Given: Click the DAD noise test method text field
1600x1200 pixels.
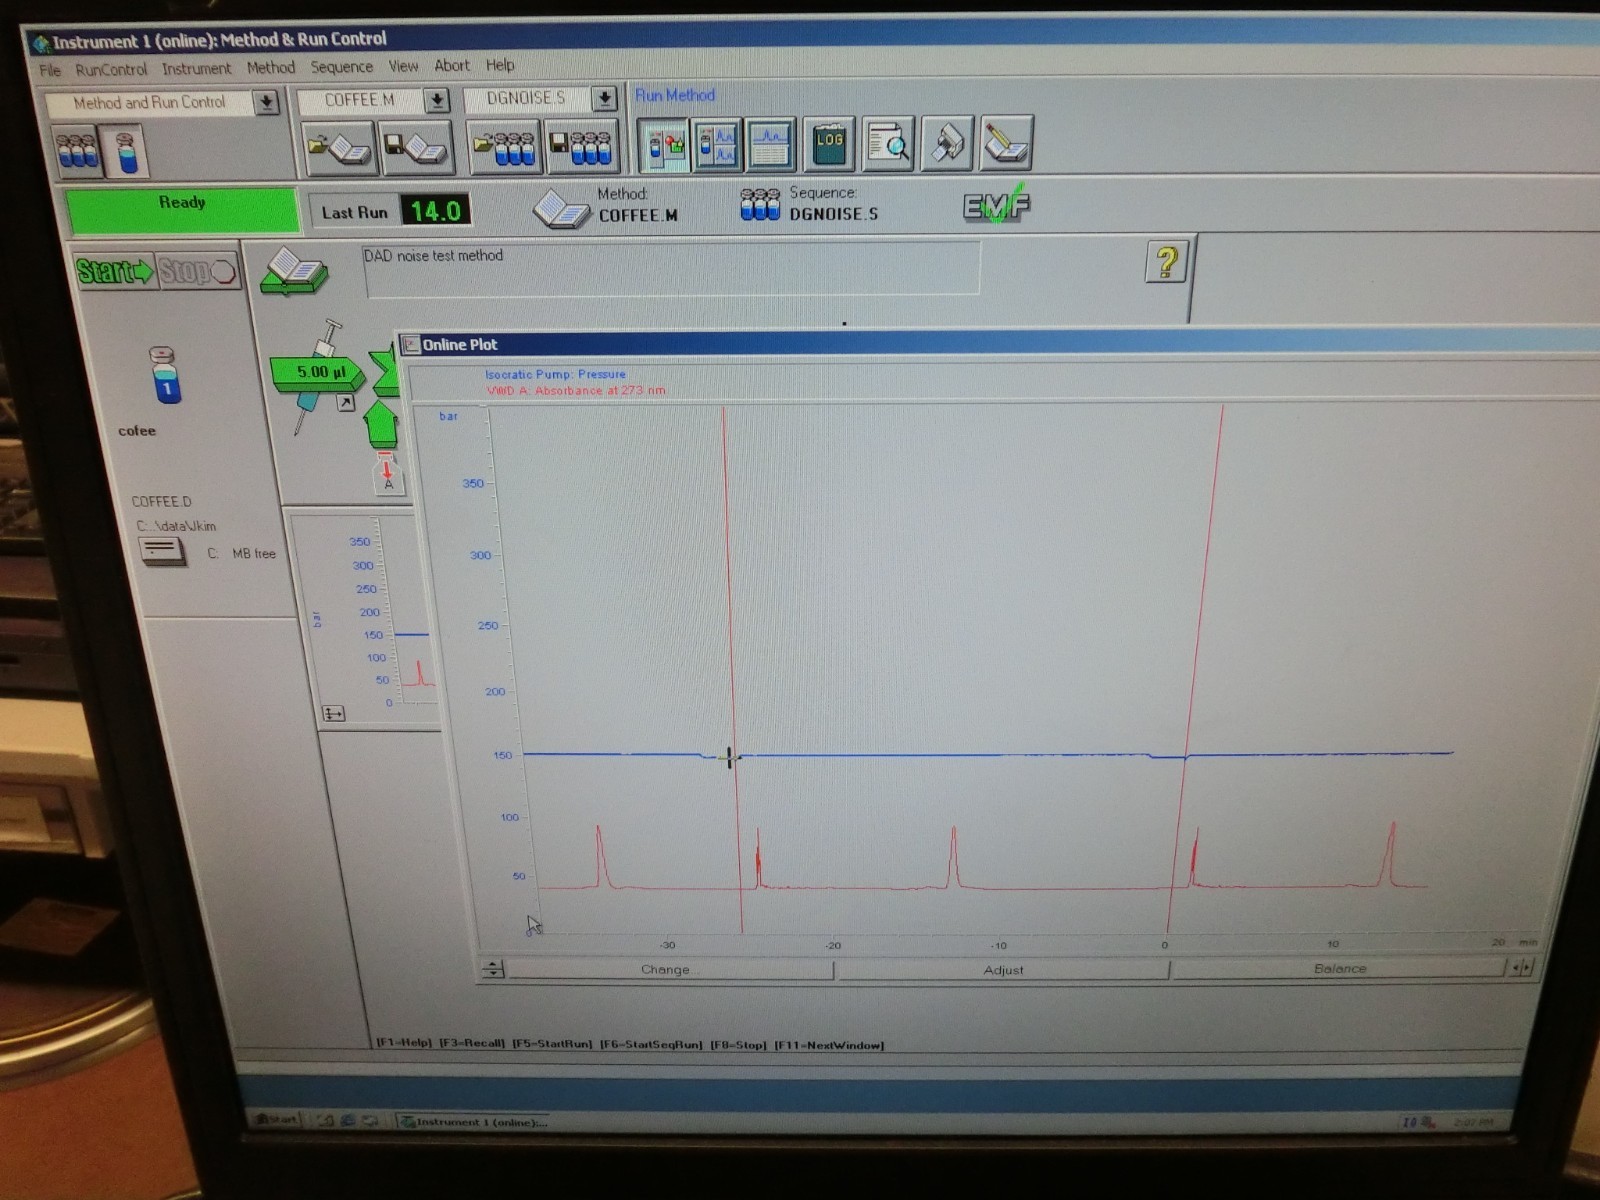Looking at the screenshot, I should point(671,269).
